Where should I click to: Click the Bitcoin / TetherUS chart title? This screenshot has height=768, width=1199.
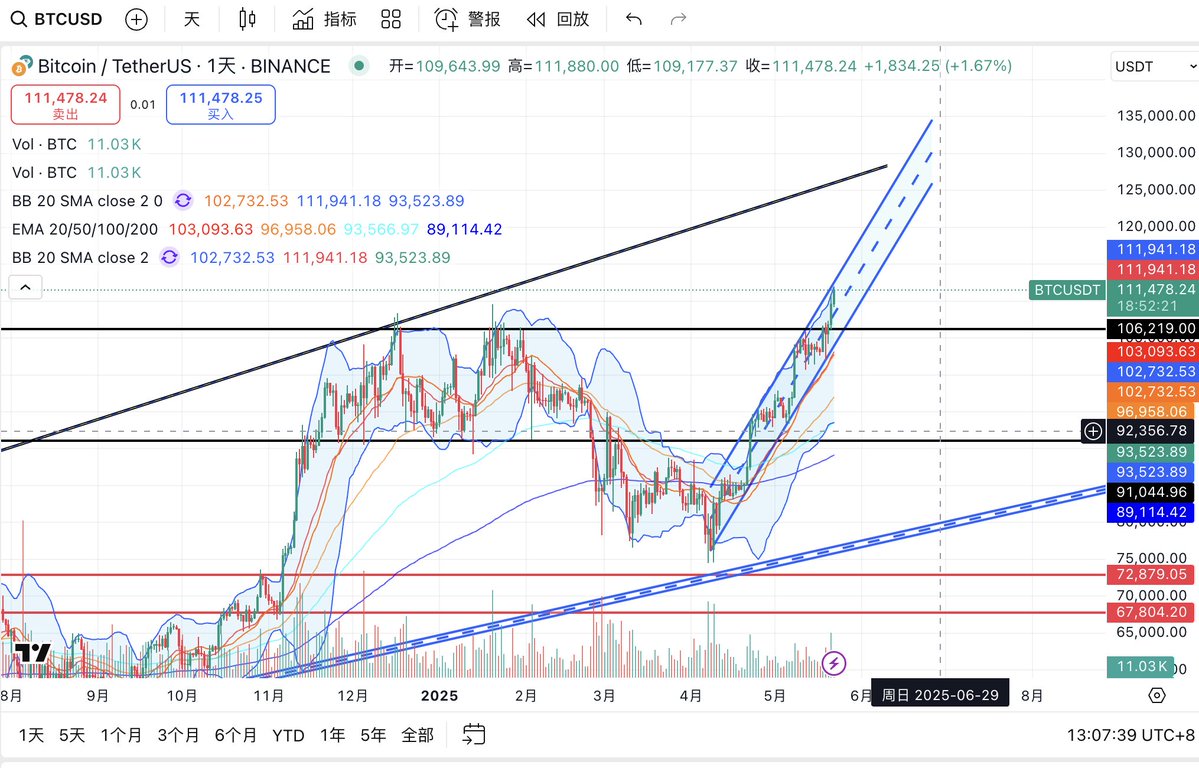point(184,67)
